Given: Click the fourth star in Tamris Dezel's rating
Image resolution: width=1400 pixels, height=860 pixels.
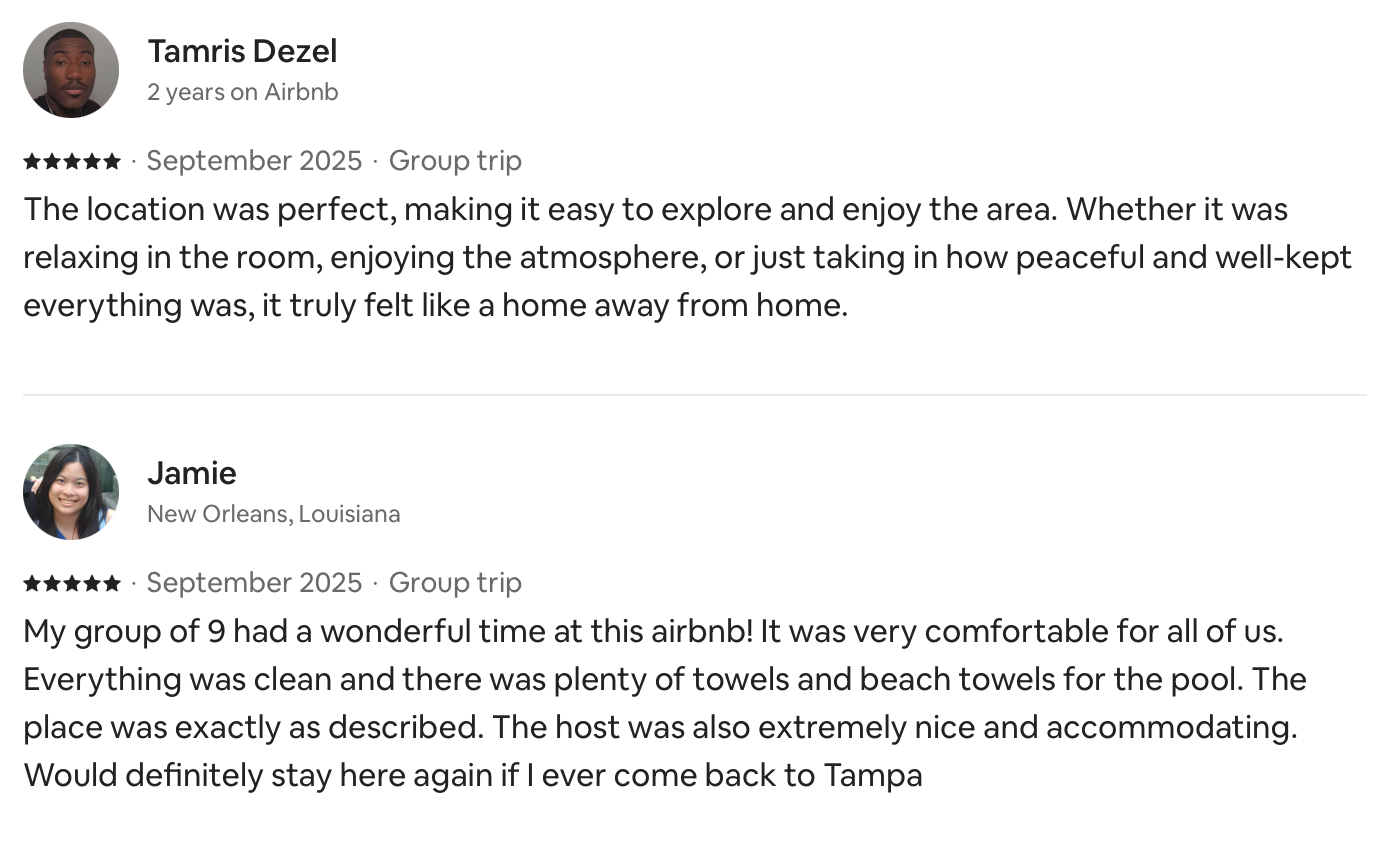Looking at the screenshot, I should click(92, 161).
